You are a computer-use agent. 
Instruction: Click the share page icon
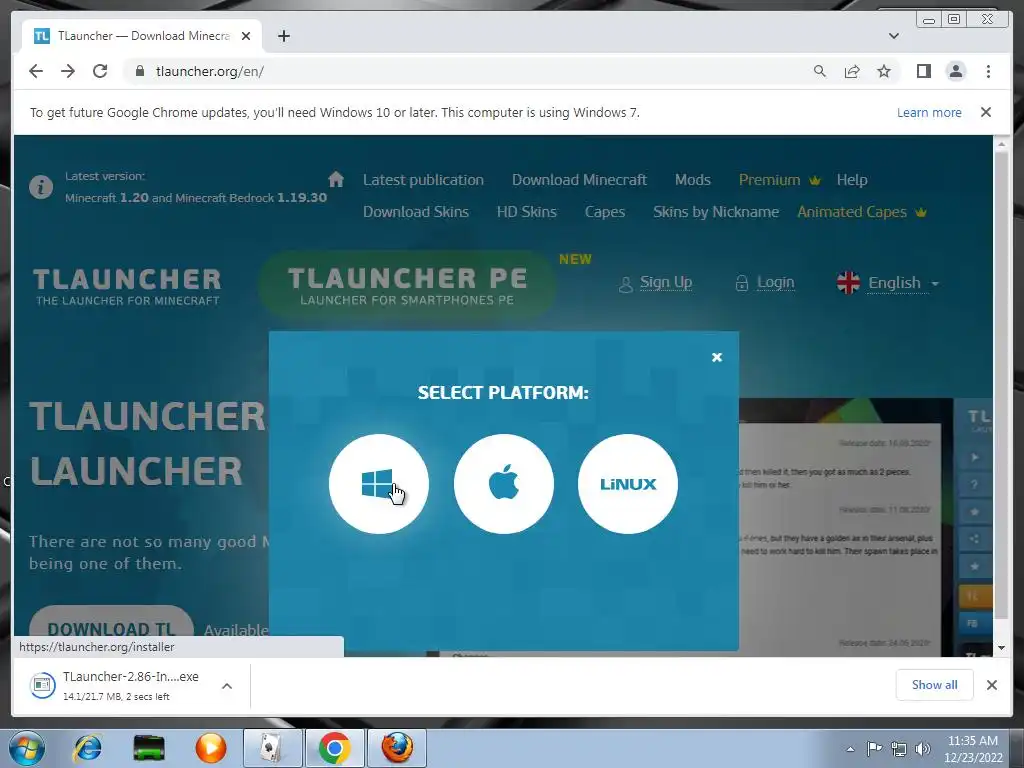(852, 71)
